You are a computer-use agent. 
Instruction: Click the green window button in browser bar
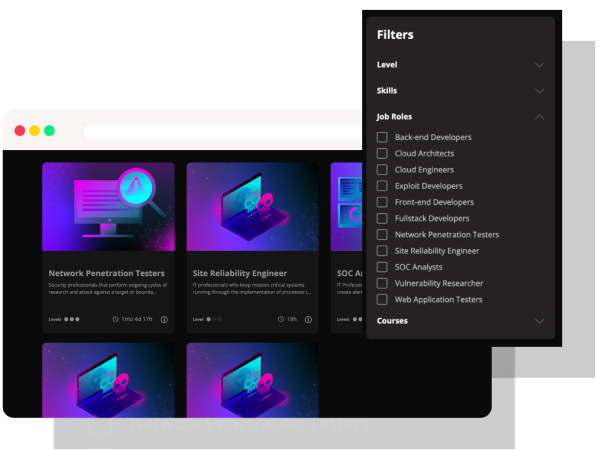click(49, 131)
